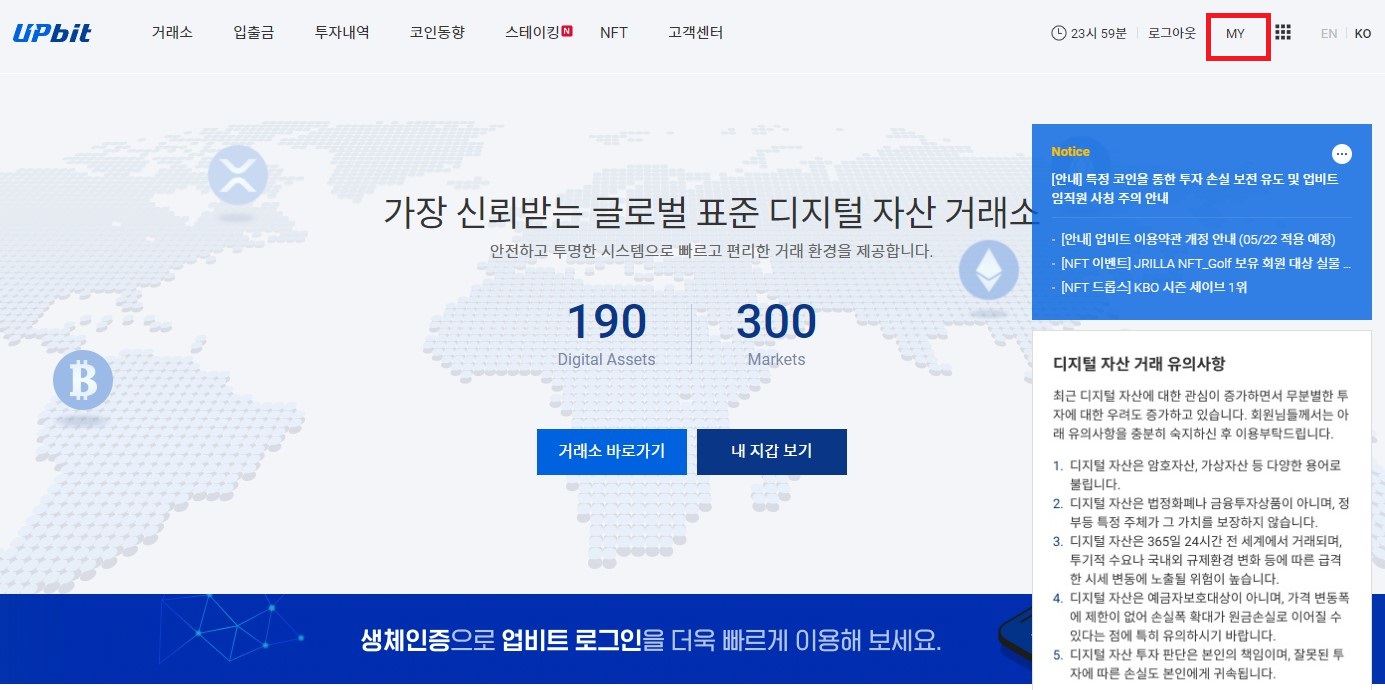Click the 디지털 자산 거래 유의사항 heading
Screen dimensions: 1385x690
(1139, 364)
